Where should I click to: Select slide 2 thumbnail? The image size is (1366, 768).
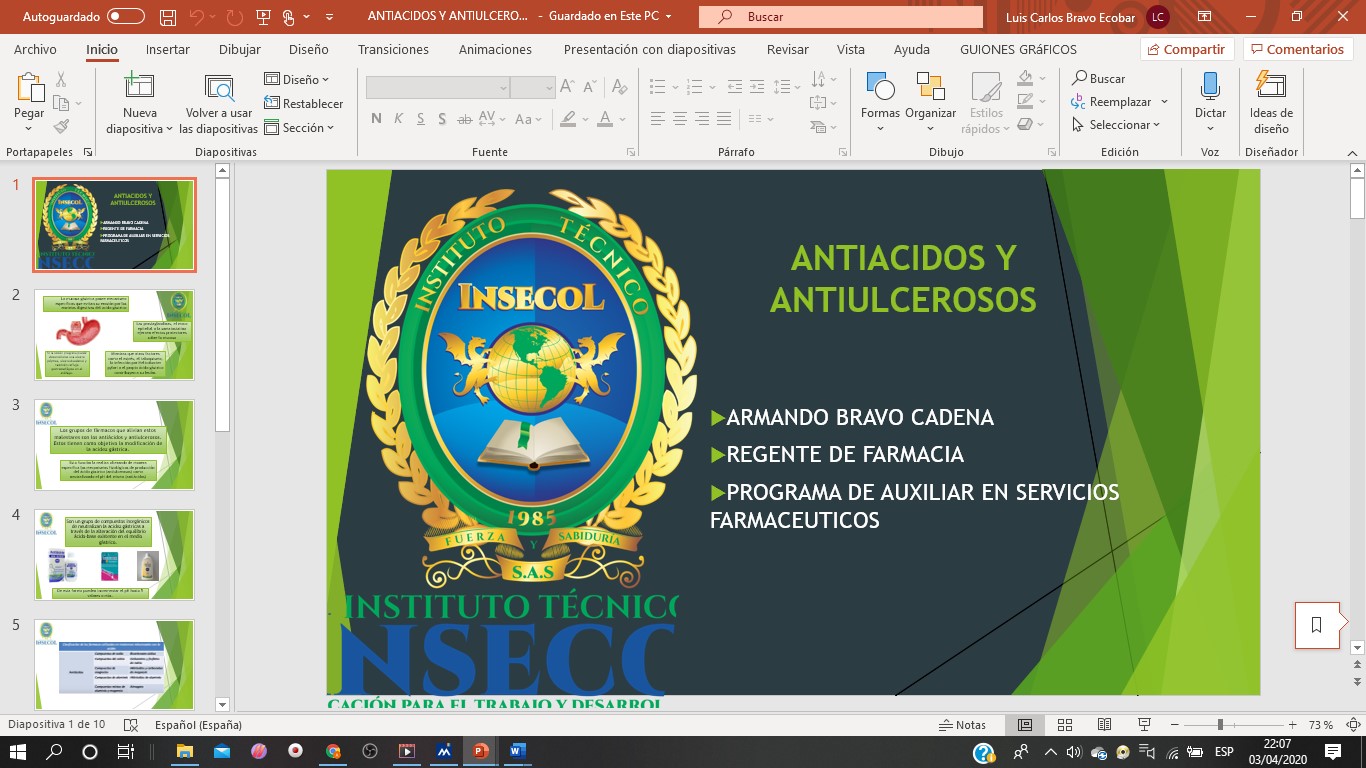click(x=114, y=335)
